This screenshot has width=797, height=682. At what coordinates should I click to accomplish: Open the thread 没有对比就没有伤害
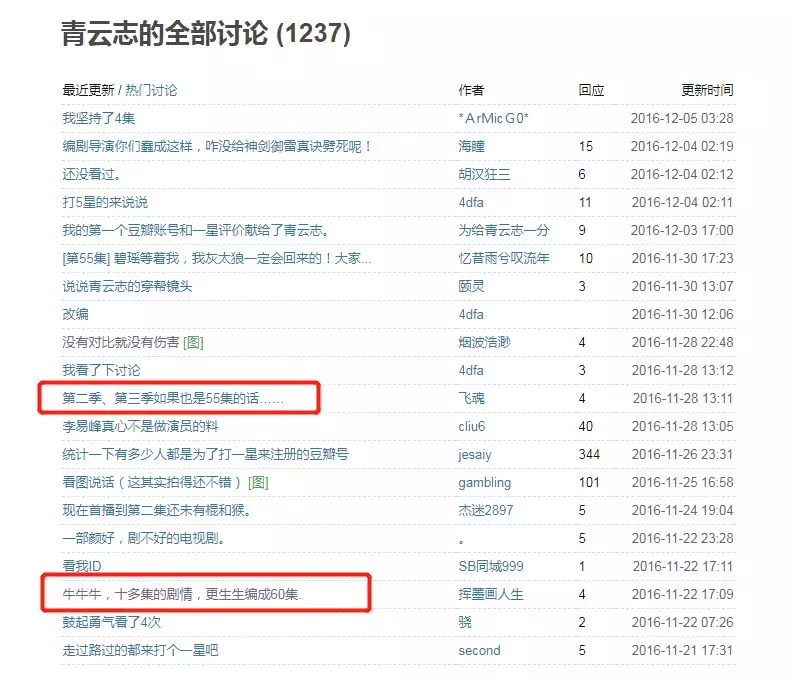pos(120,342)
